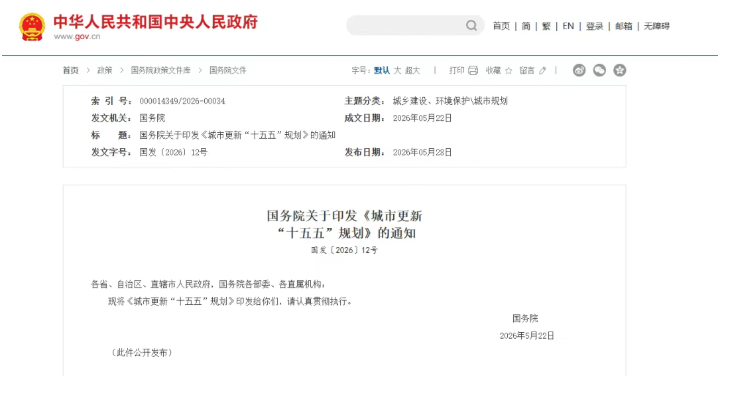Open the 邮箱 mailbox link
This screenshot has height=415, width=733.
point(624,26)
